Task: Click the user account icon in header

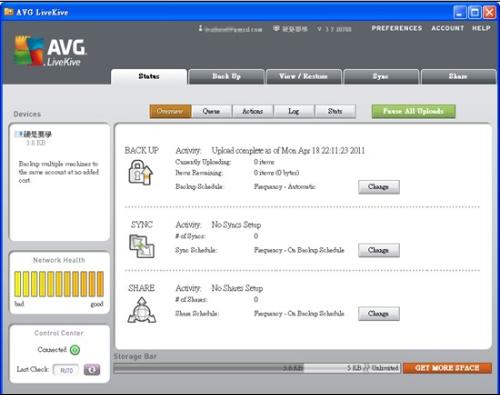Action: pos(200,28)
